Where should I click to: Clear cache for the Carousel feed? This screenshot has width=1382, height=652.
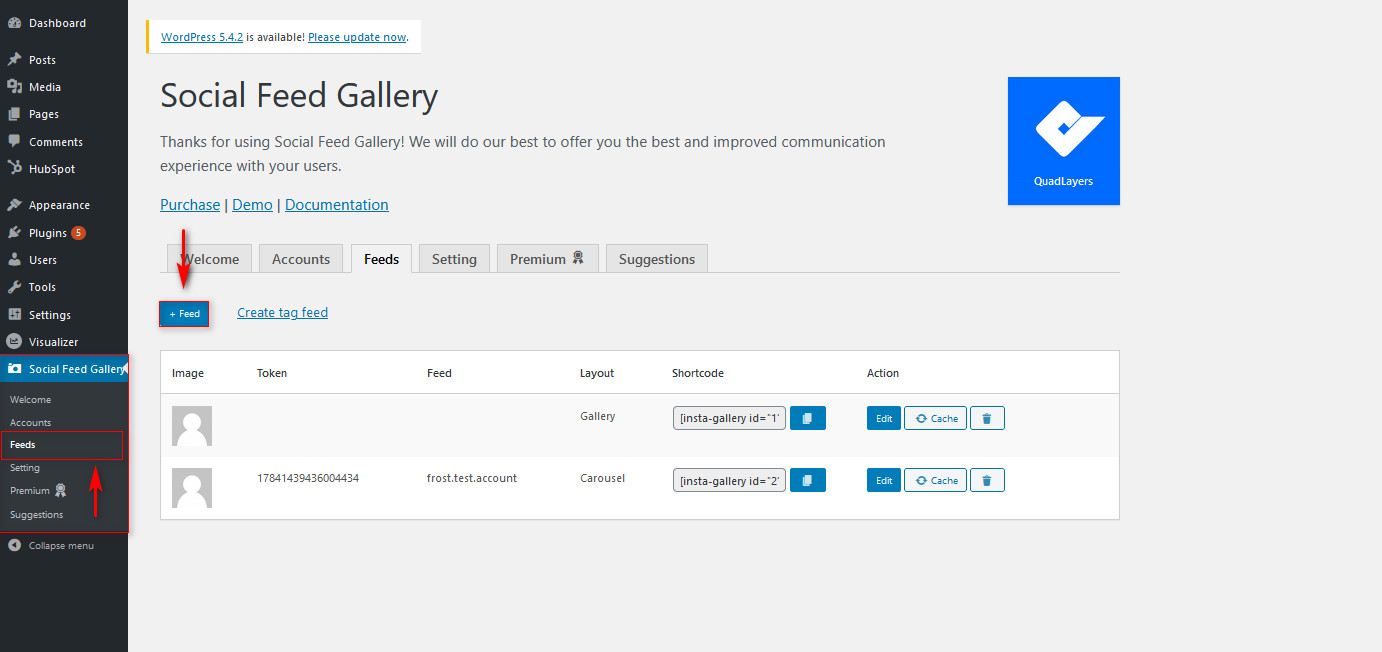(935, 481)
